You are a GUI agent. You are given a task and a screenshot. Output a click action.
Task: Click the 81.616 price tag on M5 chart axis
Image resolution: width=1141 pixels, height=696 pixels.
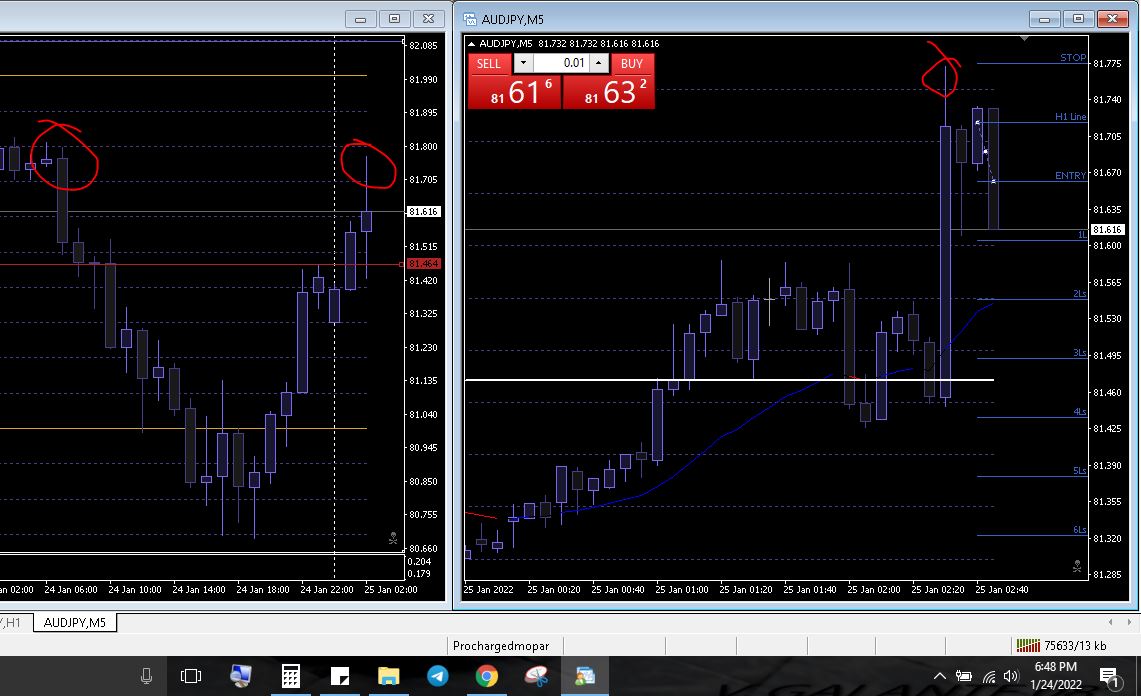1108,229
